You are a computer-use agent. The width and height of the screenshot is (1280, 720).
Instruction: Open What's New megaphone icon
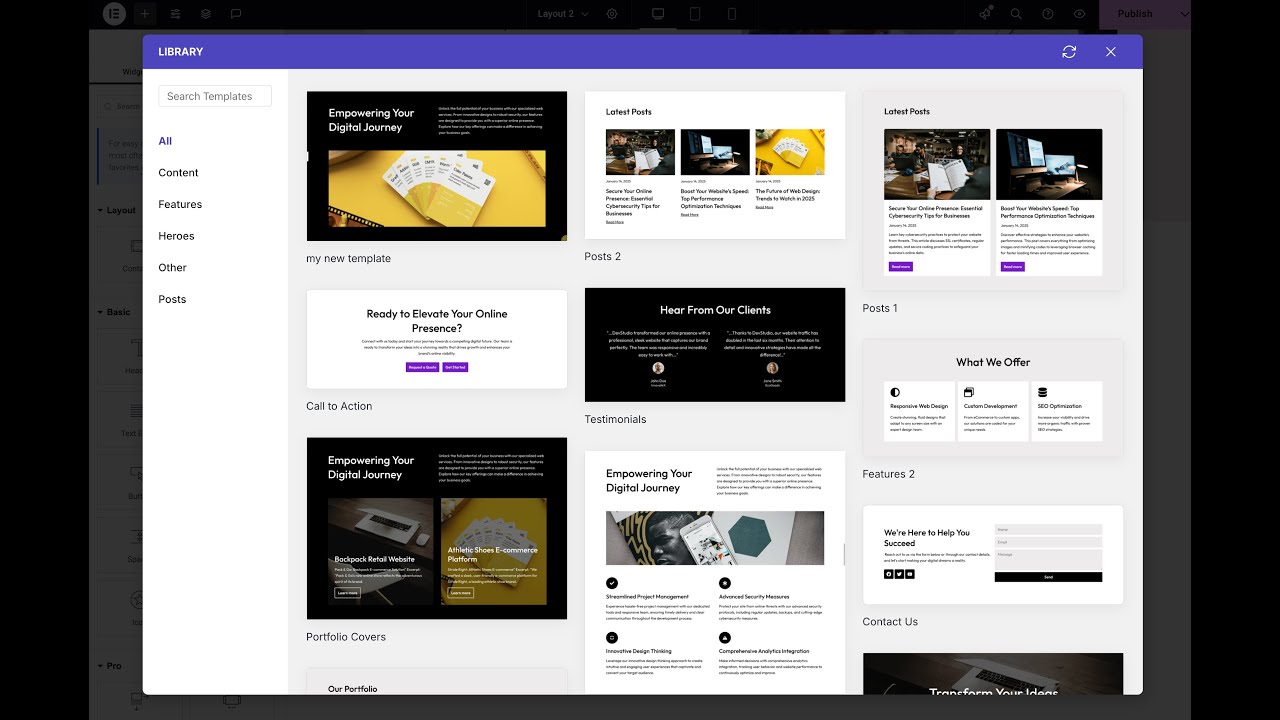[985, 14]
